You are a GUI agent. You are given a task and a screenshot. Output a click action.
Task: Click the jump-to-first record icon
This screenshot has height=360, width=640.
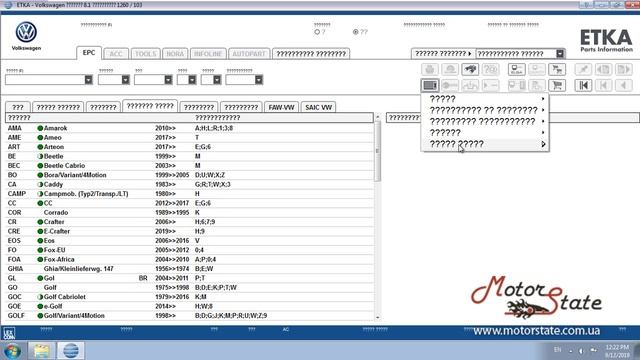click(583, 85)
